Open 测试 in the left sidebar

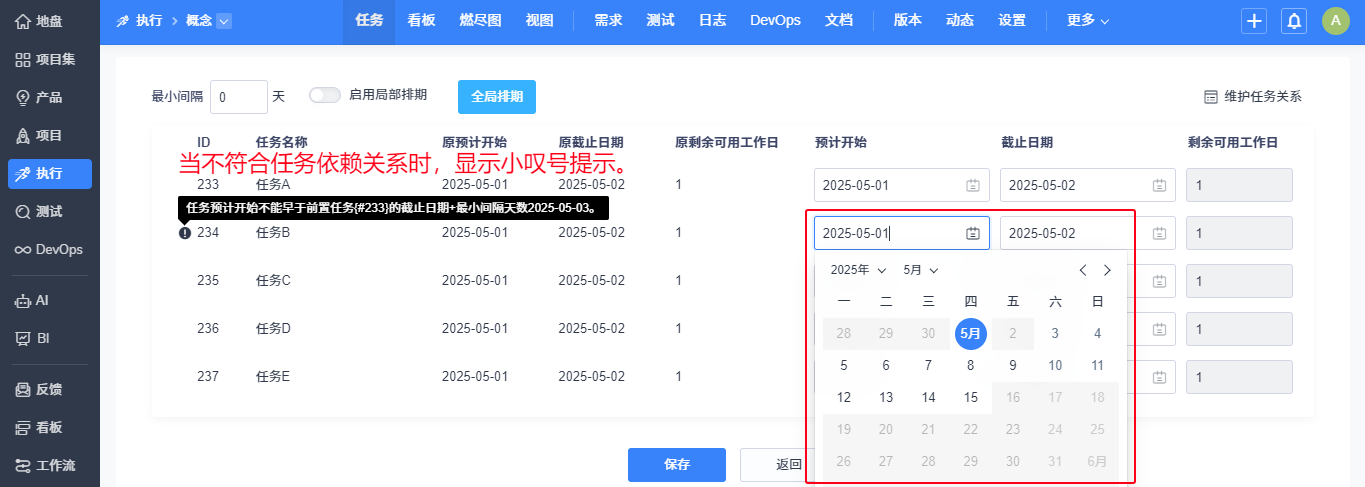tap(50, 211)
